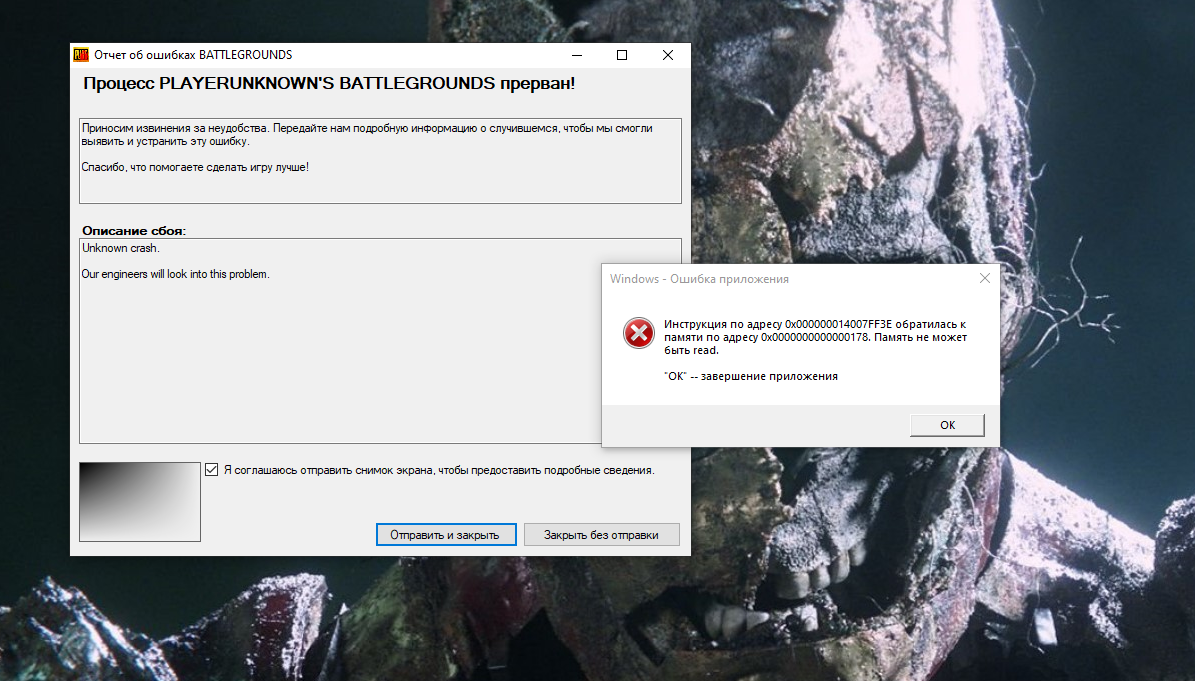Maximize the crash reporter window
Screen dimensions: 1195x681
[622, 55]
